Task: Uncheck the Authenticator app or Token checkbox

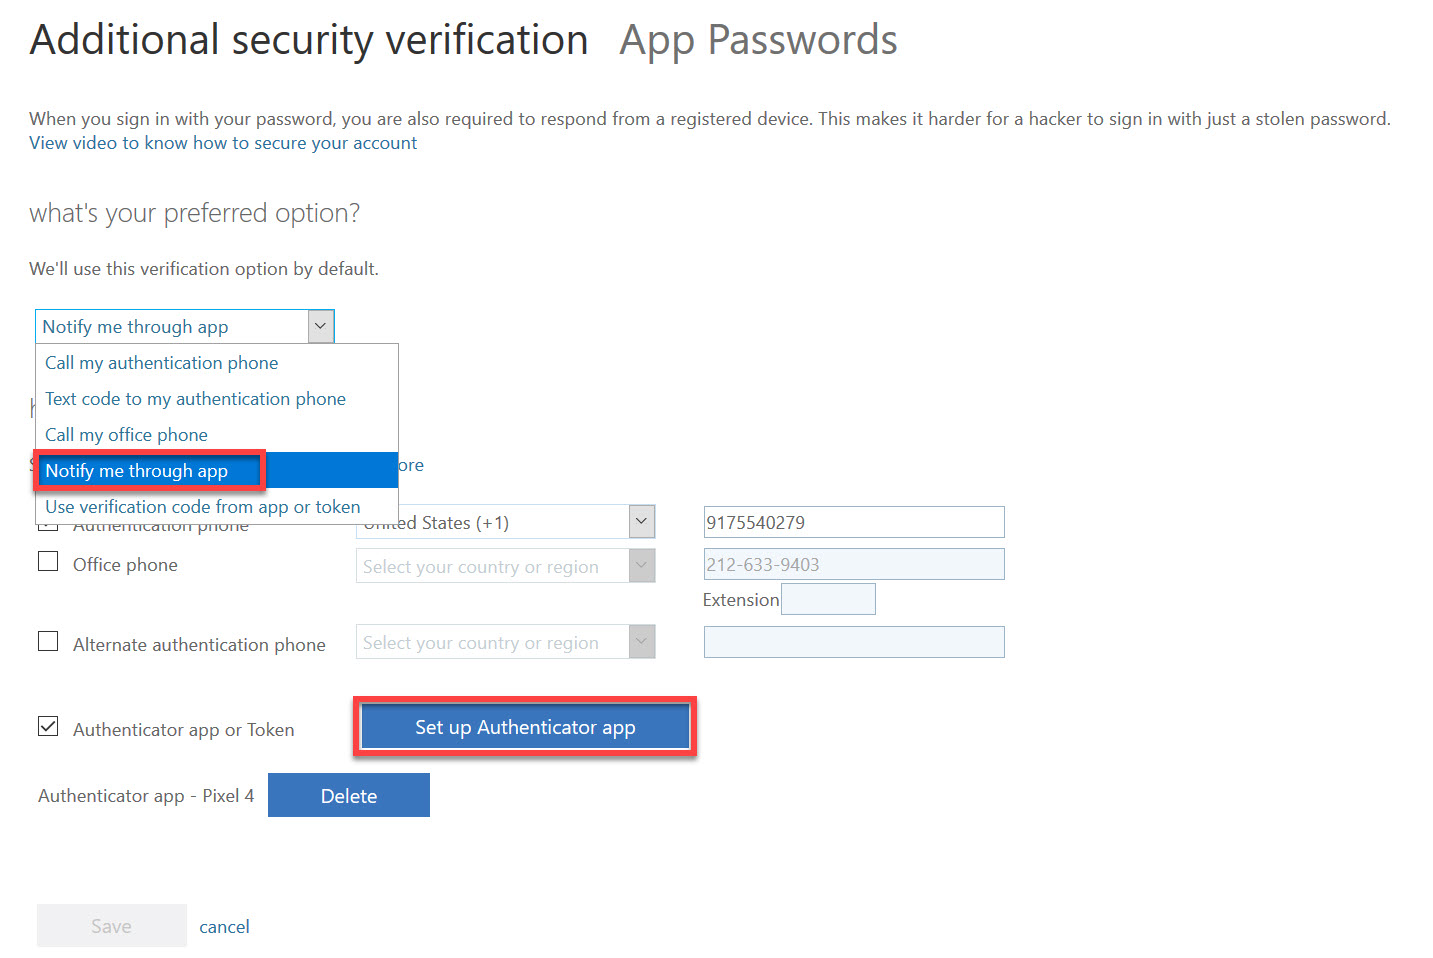Action: (x=48, y=726)
